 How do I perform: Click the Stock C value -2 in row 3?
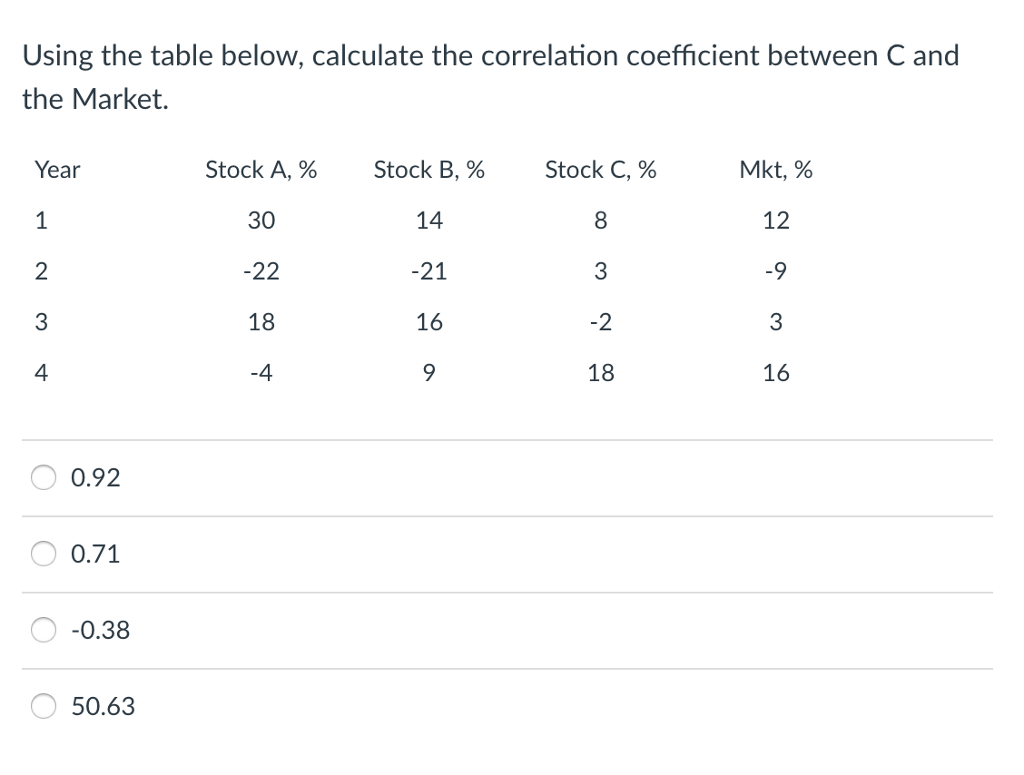[598, 322]
